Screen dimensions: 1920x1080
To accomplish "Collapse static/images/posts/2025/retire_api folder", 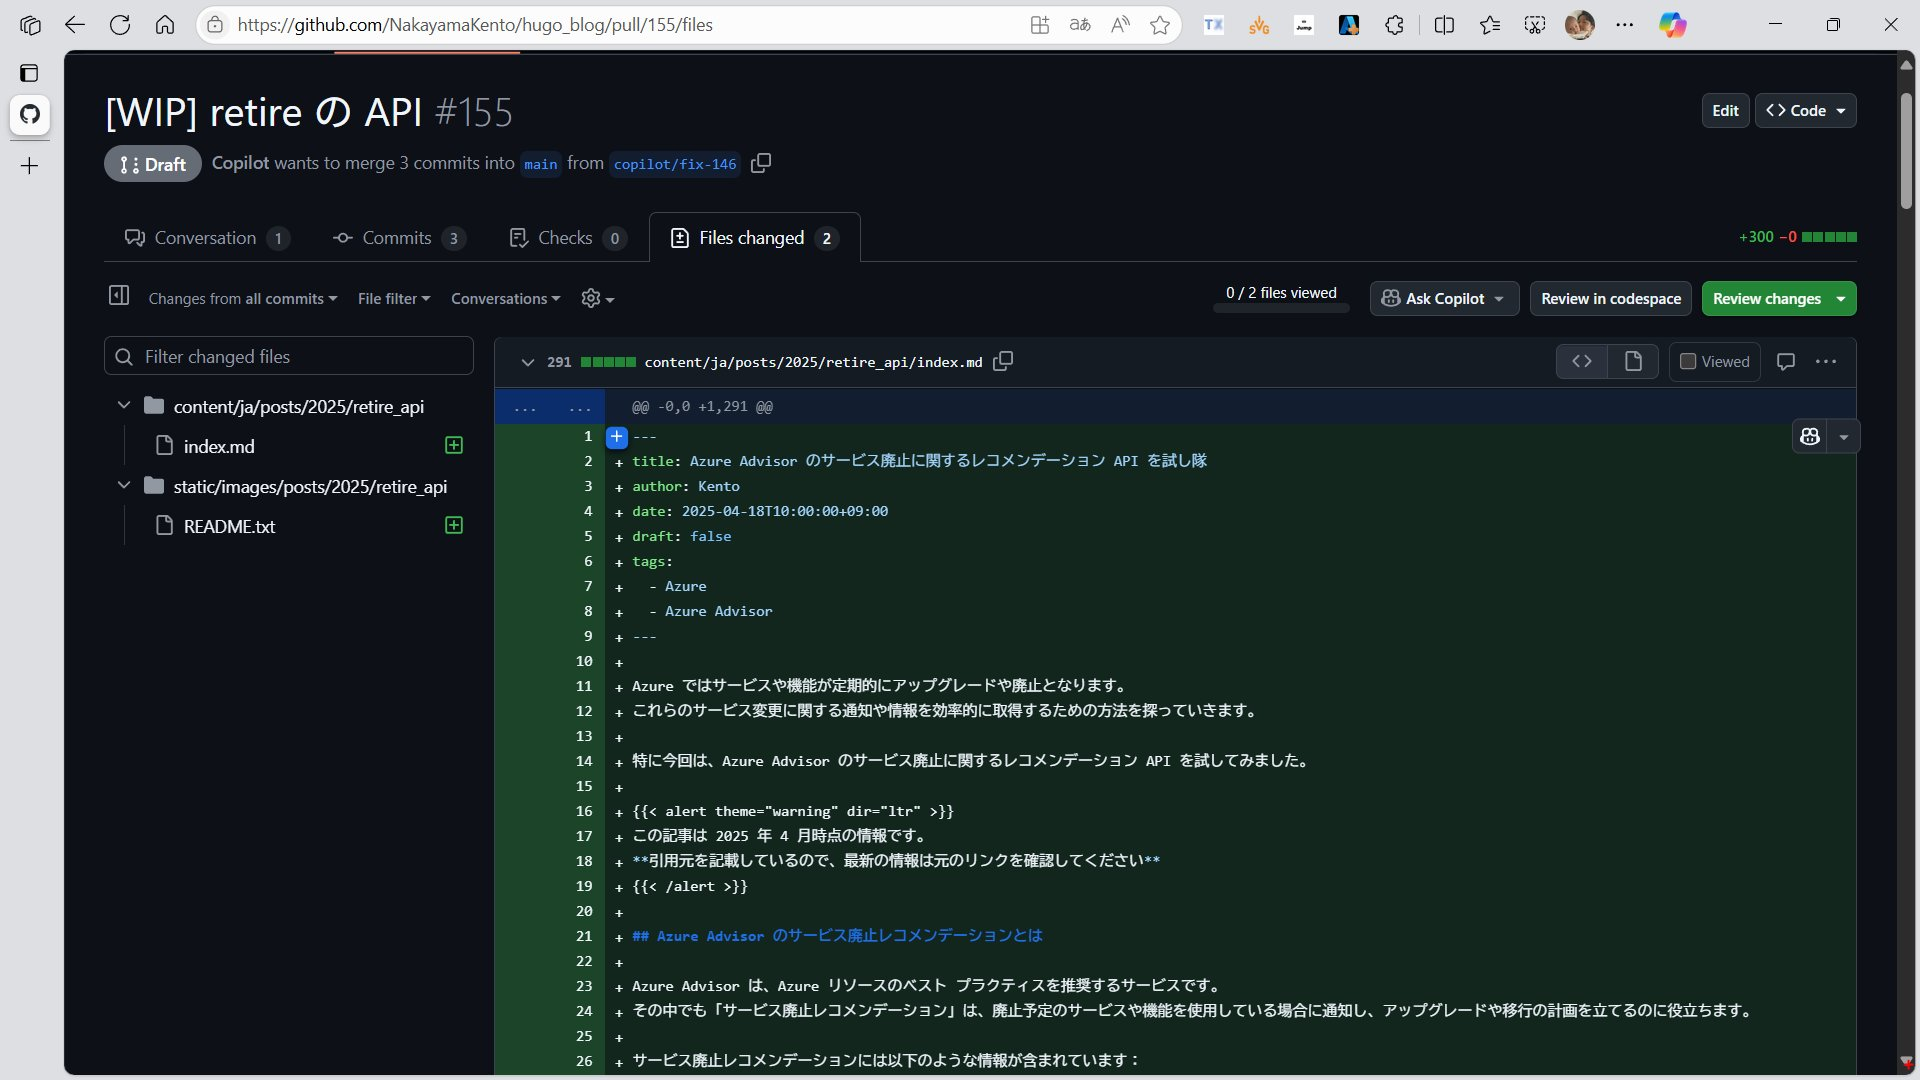I will (x=124, y=486).
